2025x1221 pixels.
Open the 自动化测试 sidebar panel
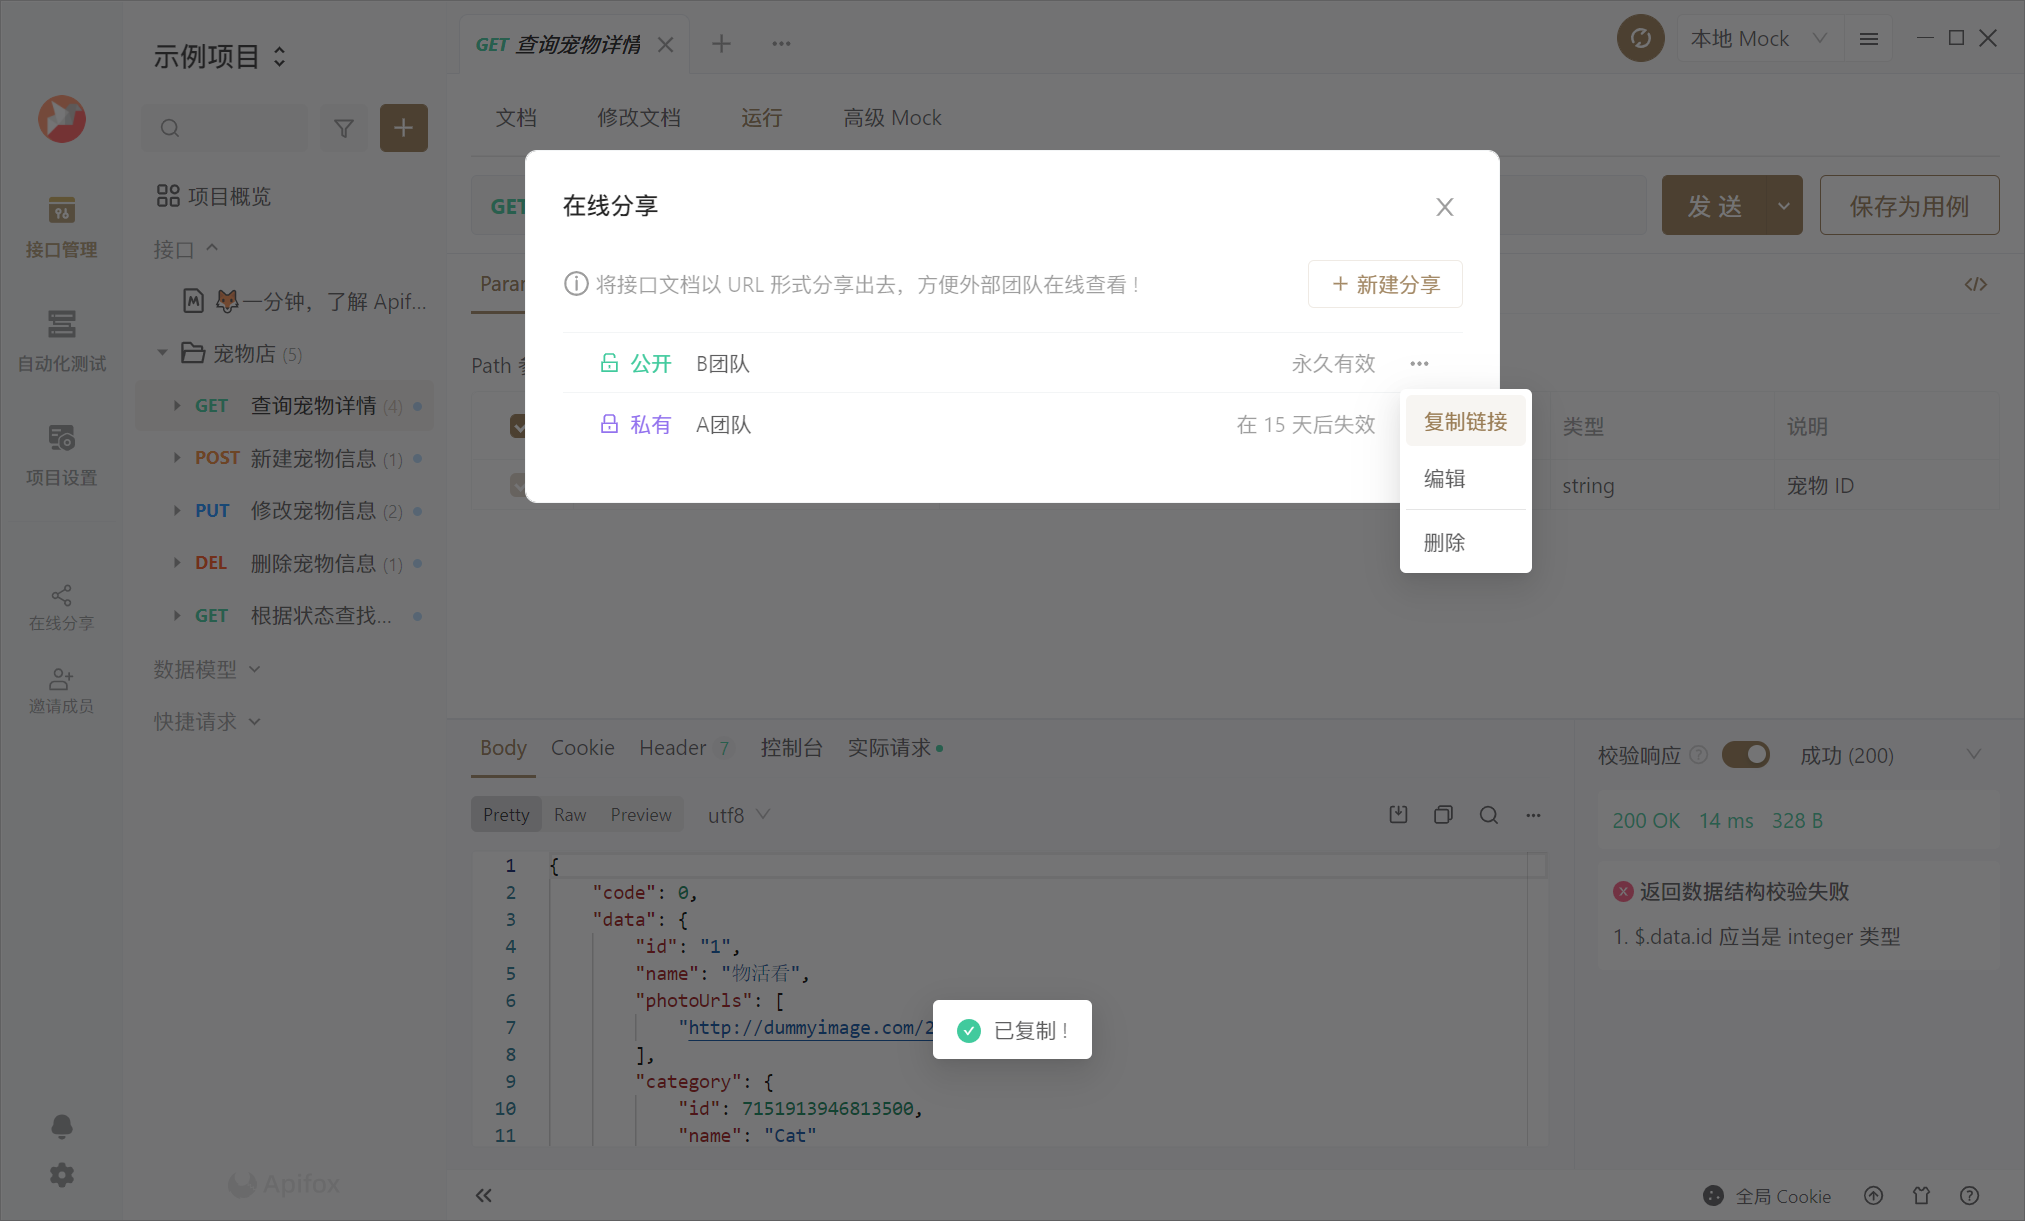click(x=61, y=338)
